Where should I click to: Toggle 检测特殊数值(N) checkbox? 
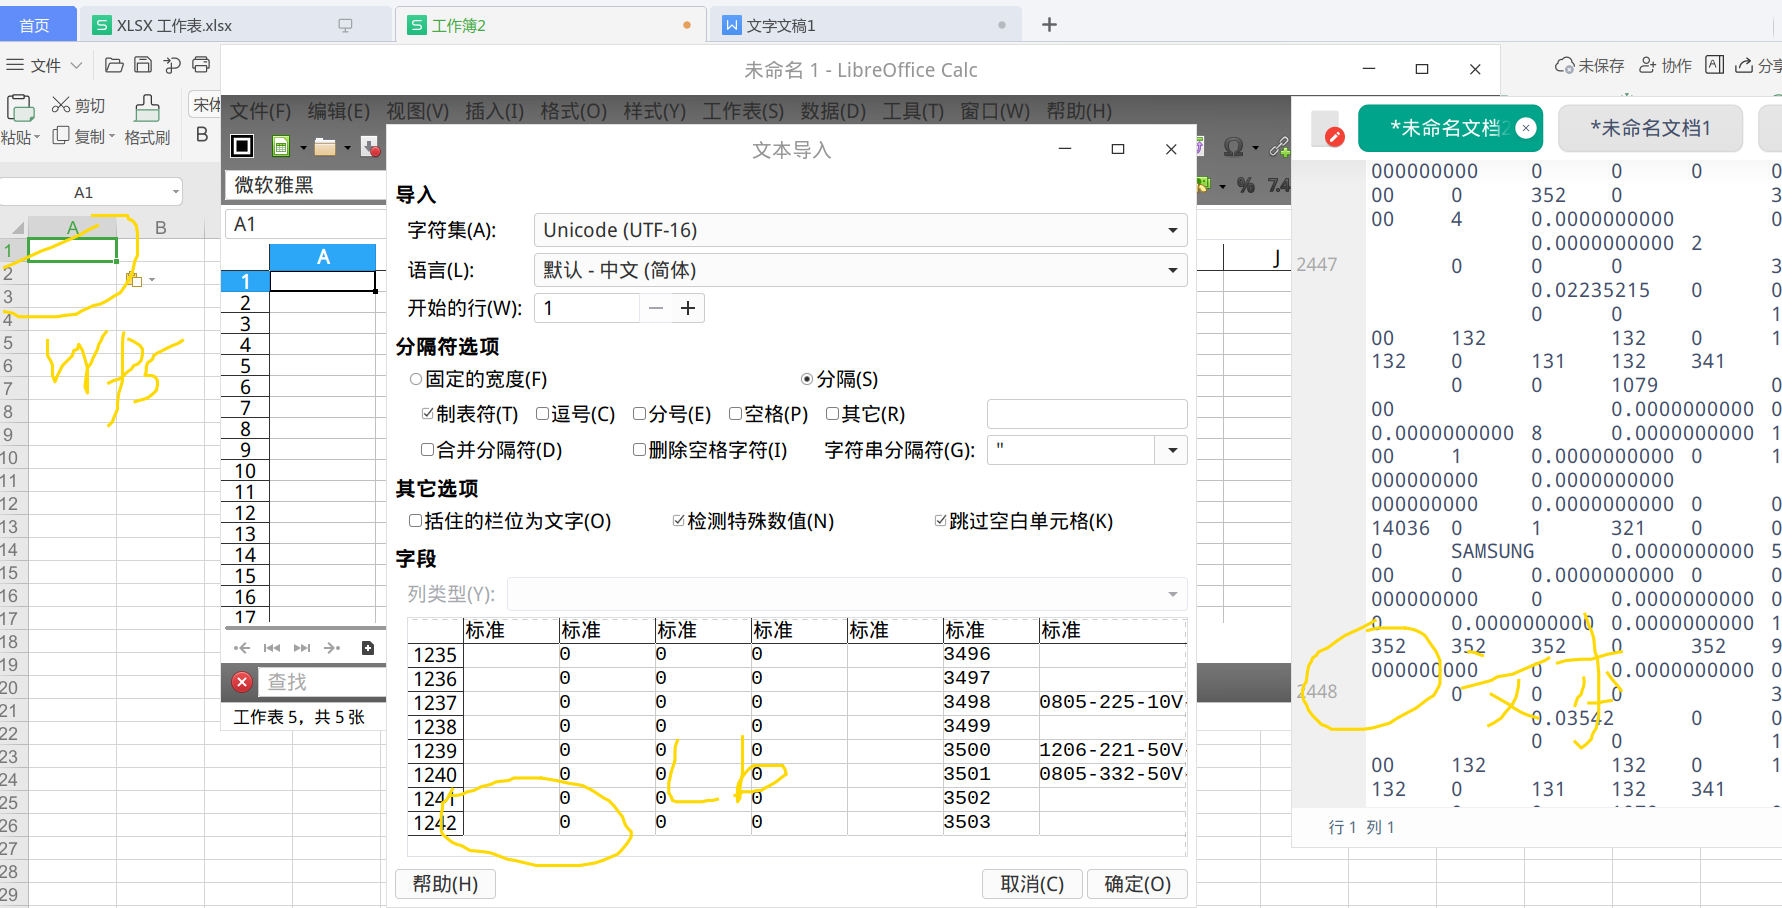[679, 521]
